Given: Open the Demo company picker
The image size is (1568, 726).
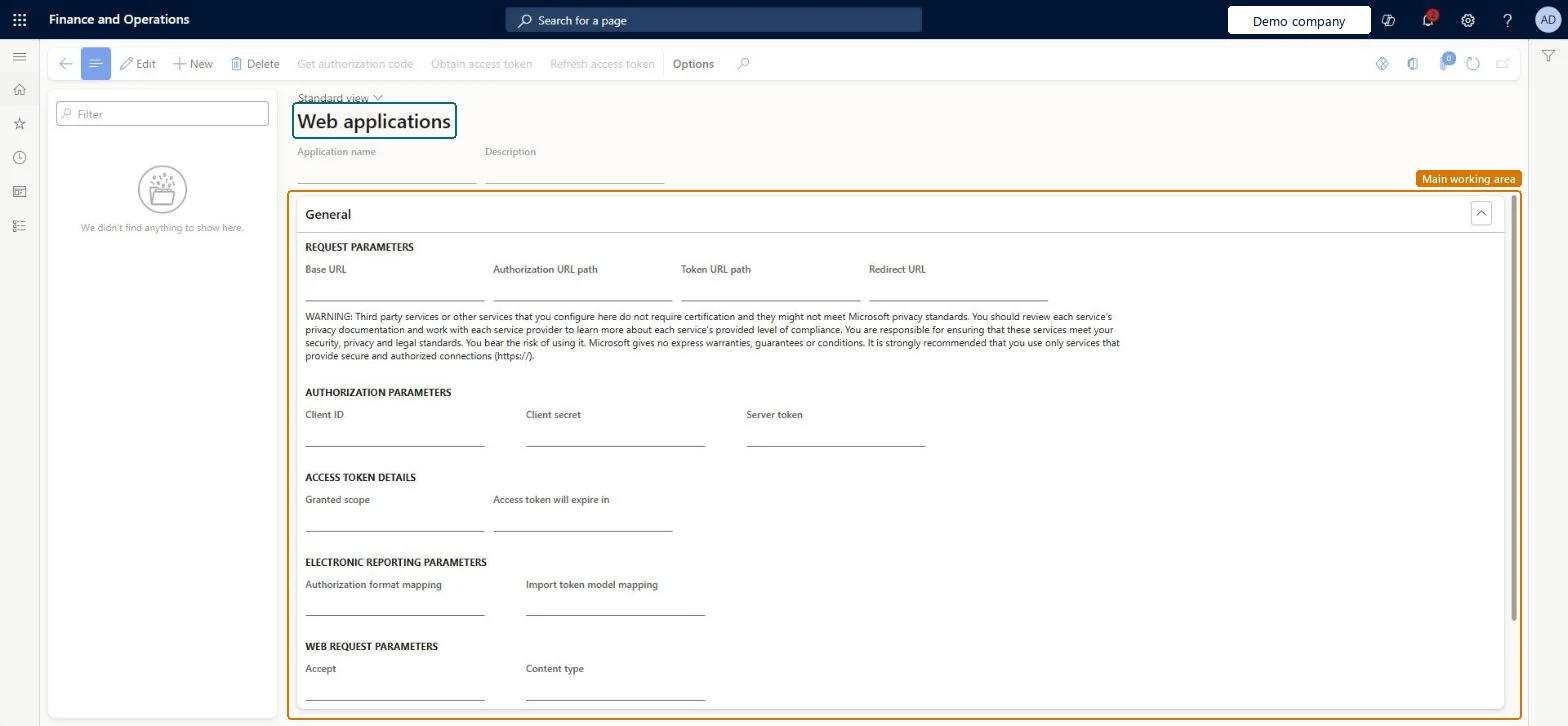Looking at the screenshot, I should pos(1299,21).
